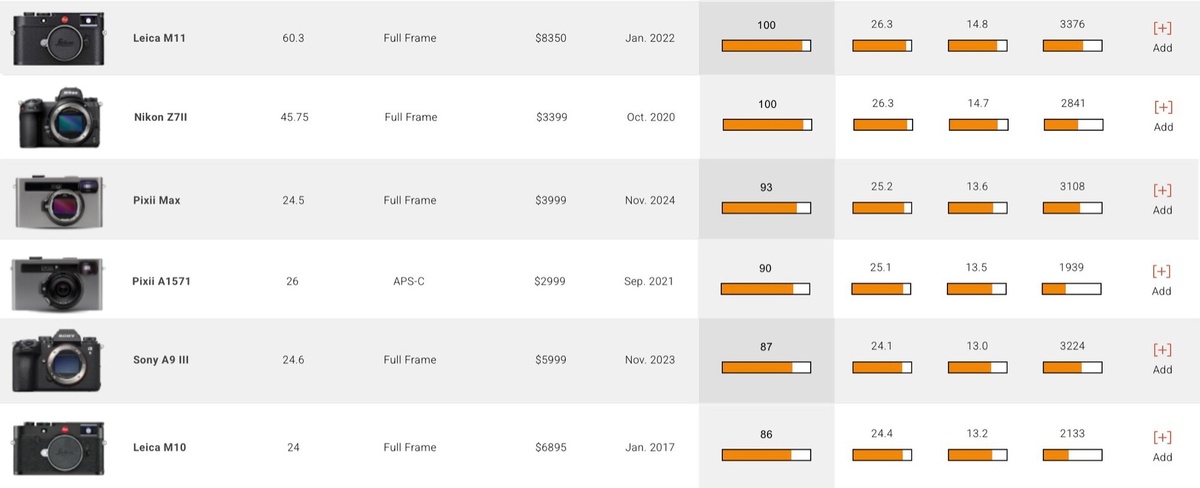
Task: Open the Leica M11 camera thumbnail
Action: pos(58,39)
